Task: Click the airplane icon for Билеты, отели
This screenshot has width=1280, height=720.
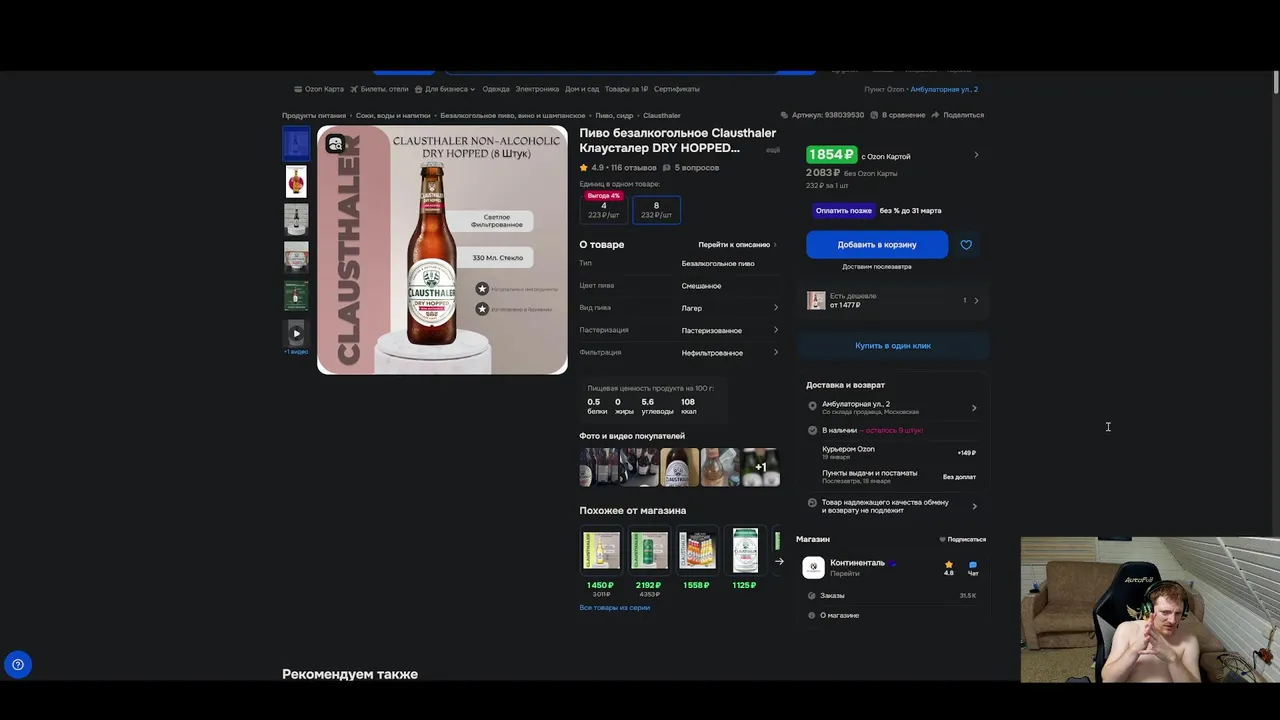Action: [354, 89]
